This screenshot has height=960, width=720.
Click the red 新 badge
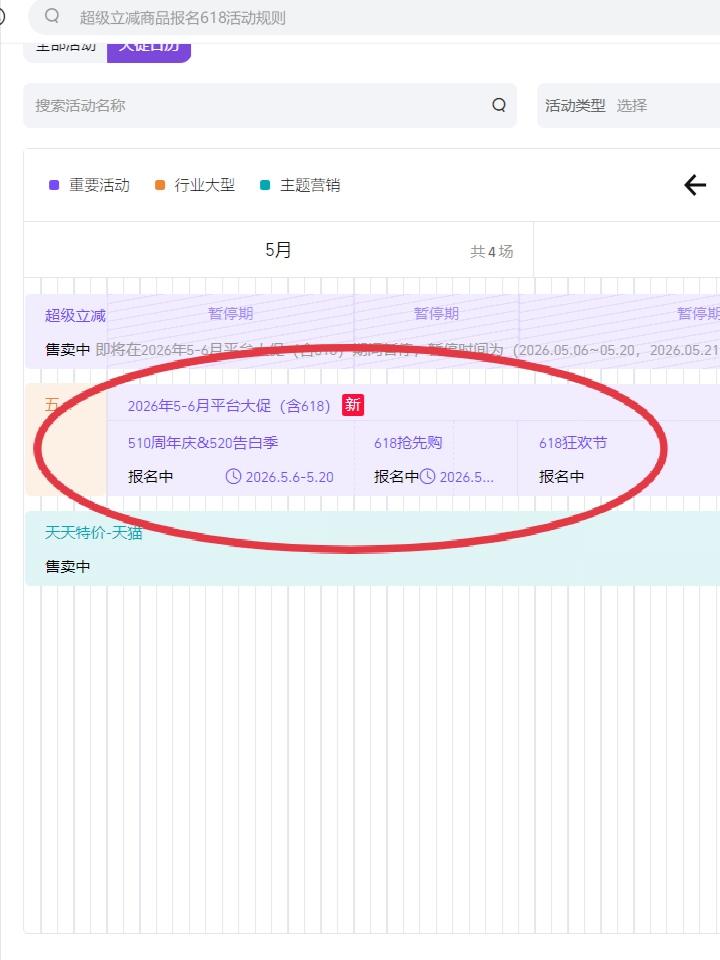tap(353, 405)
